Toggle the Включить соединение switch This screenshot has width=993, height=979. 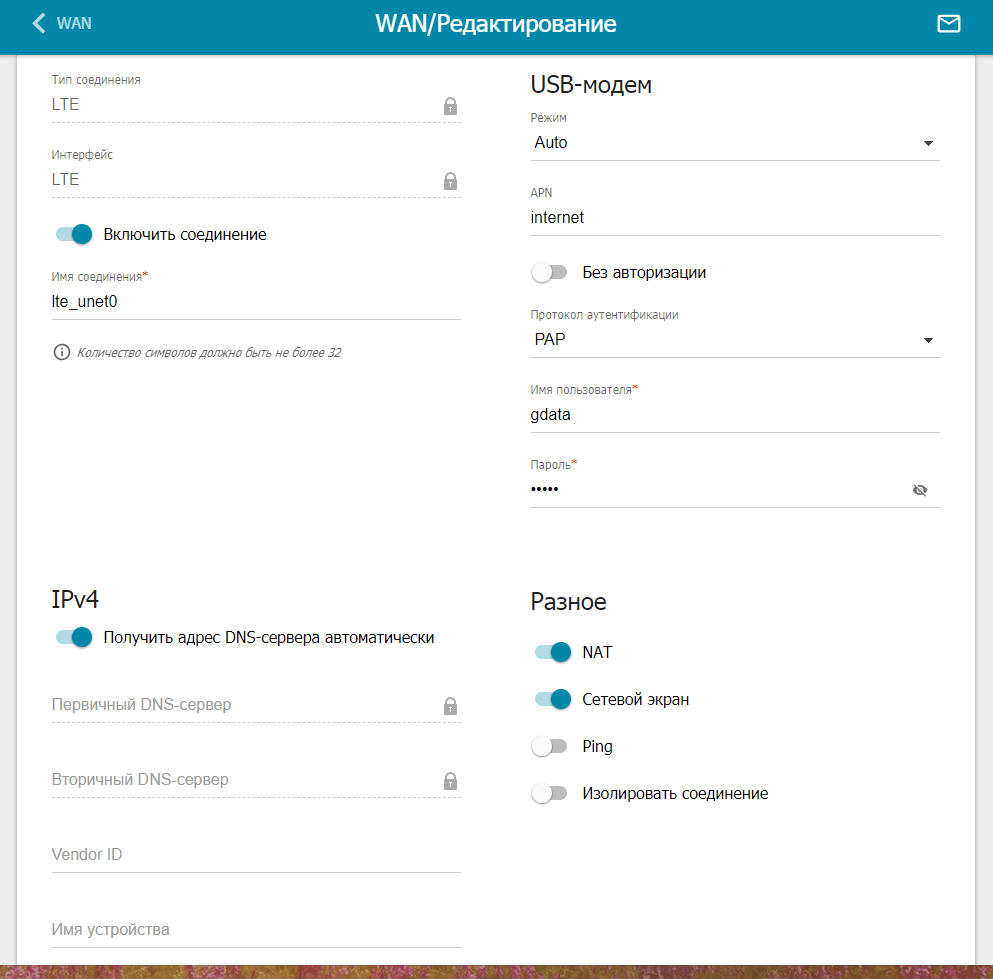point(74,235)
